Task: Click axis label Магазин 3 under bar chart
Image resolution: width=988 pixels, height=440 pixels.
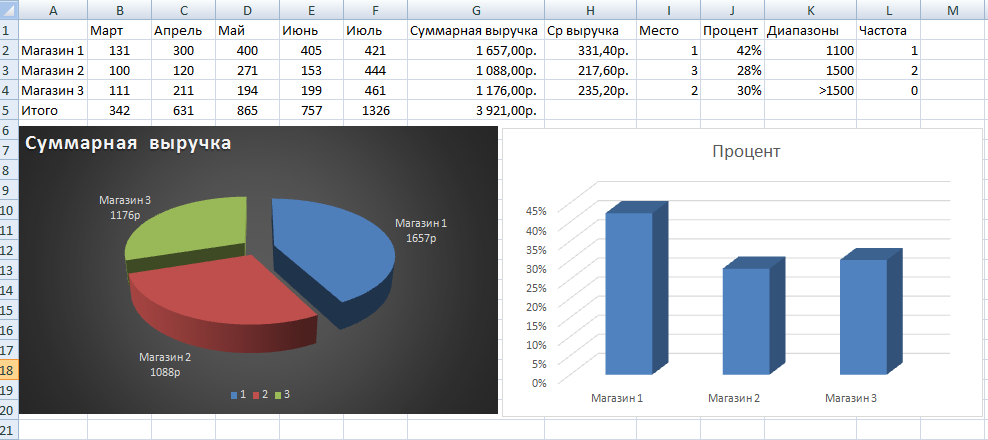Action: pos(851,398)
